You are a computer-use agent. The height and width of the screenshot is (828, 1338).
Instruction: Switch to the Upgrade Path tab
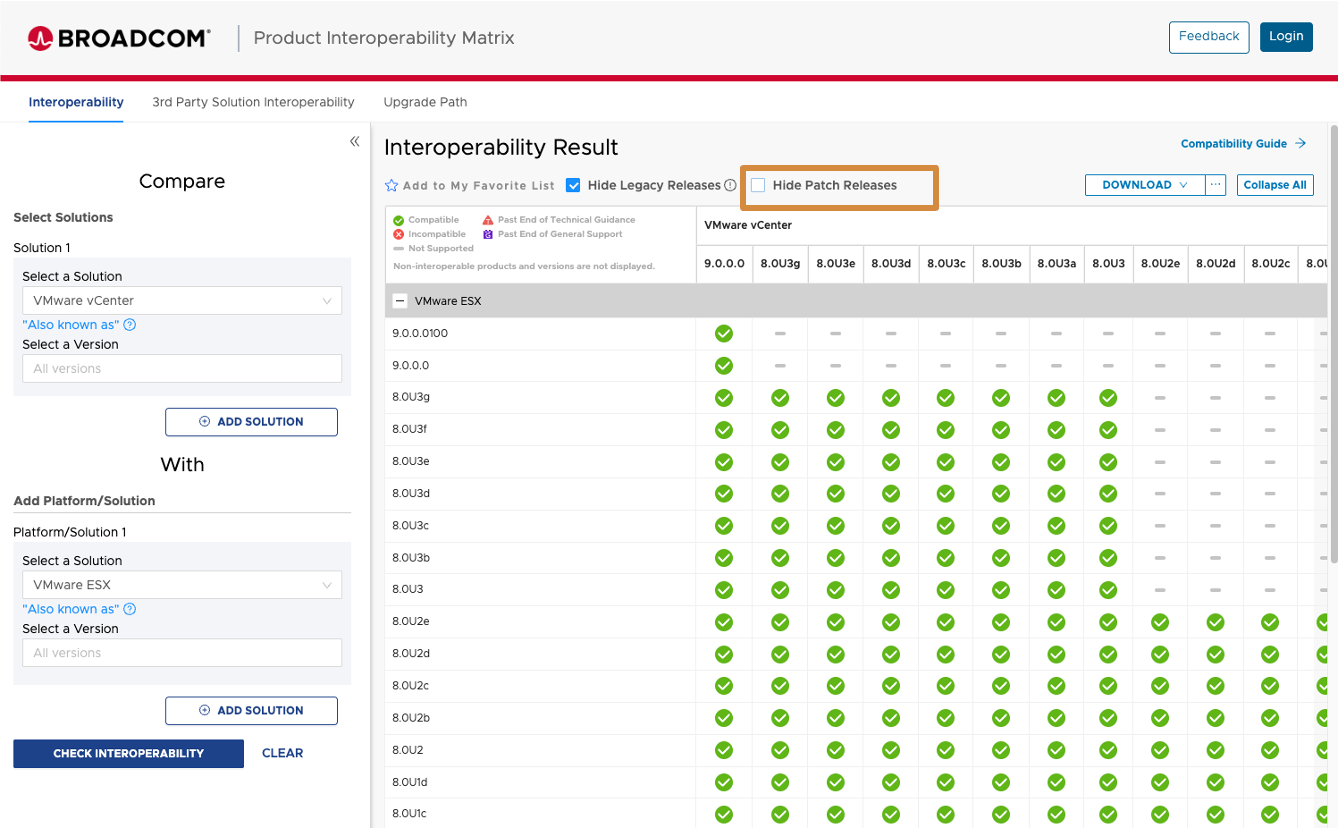(x=425, y=102)
